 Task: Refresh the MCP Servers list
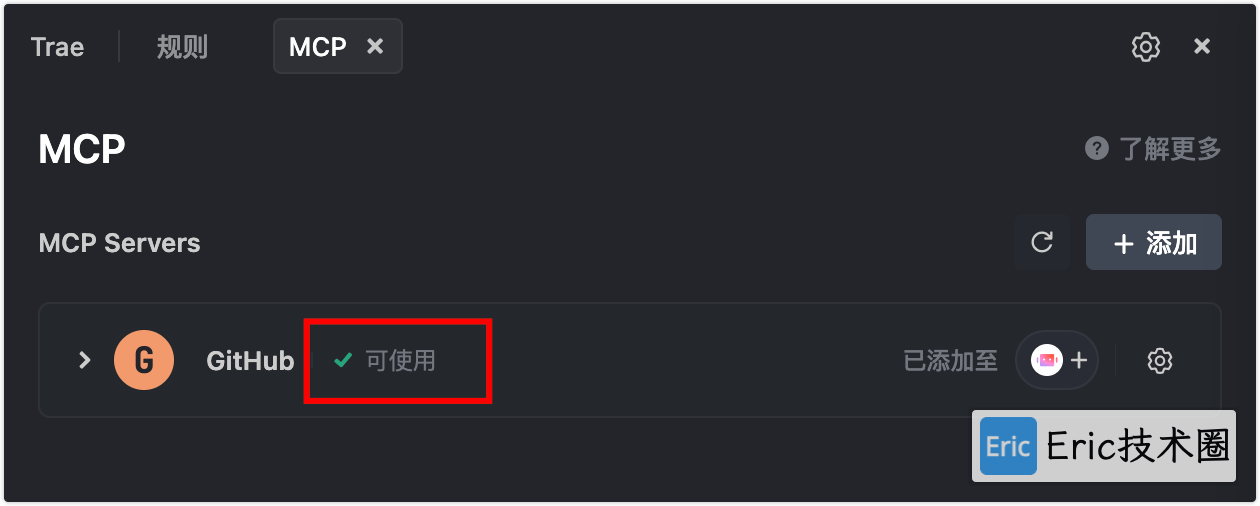pyautogui.click(x=1042, y=242)
